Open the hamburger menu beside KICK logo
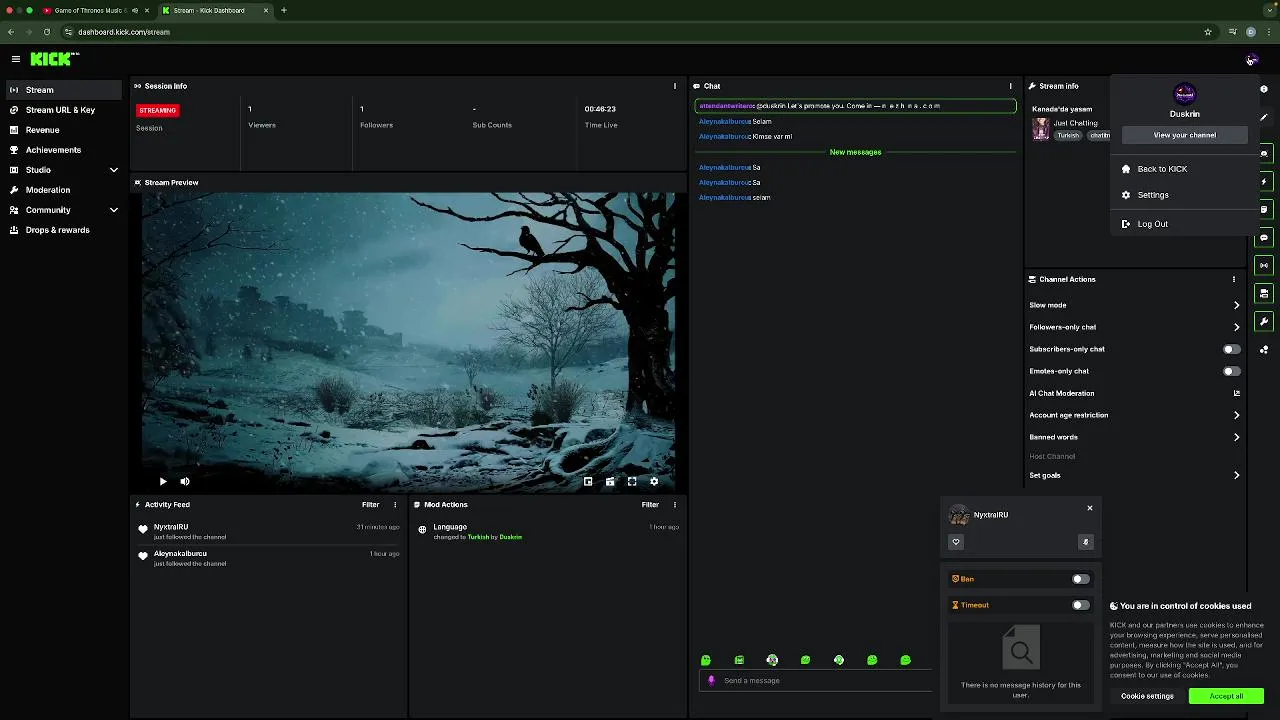The height and width of the screenshot is (720, 1280). click(x=15, y=59)
